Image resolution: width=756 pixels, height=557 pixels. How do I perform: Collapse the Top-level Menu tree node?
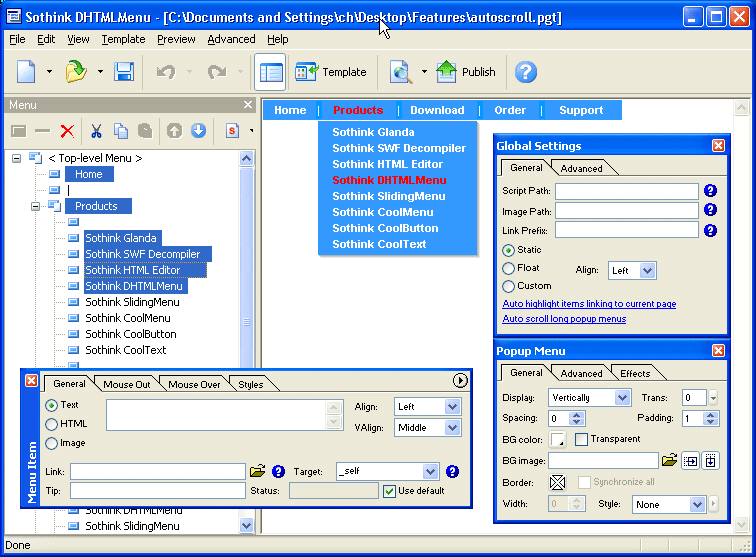tap(16, 158)
